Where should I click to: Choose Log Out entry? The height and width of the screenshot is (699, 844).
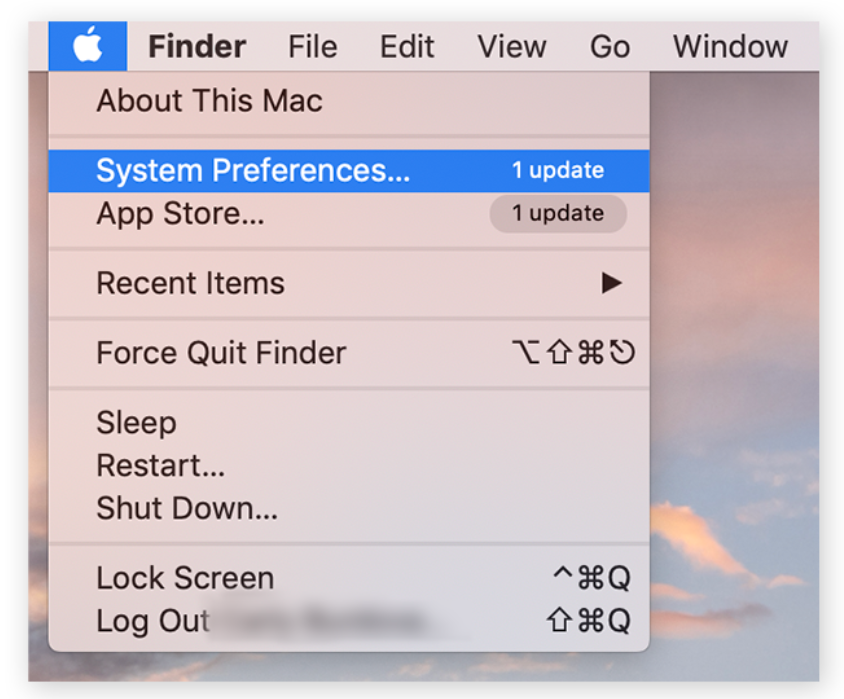tap(153, 621)
